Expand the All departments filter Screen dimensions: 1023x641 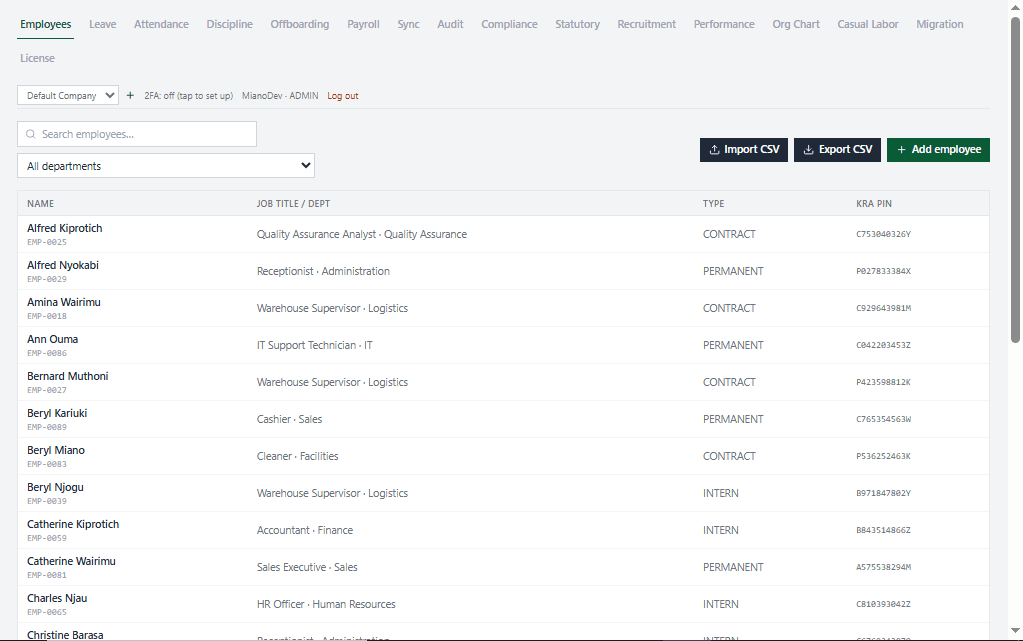(166, 166)
